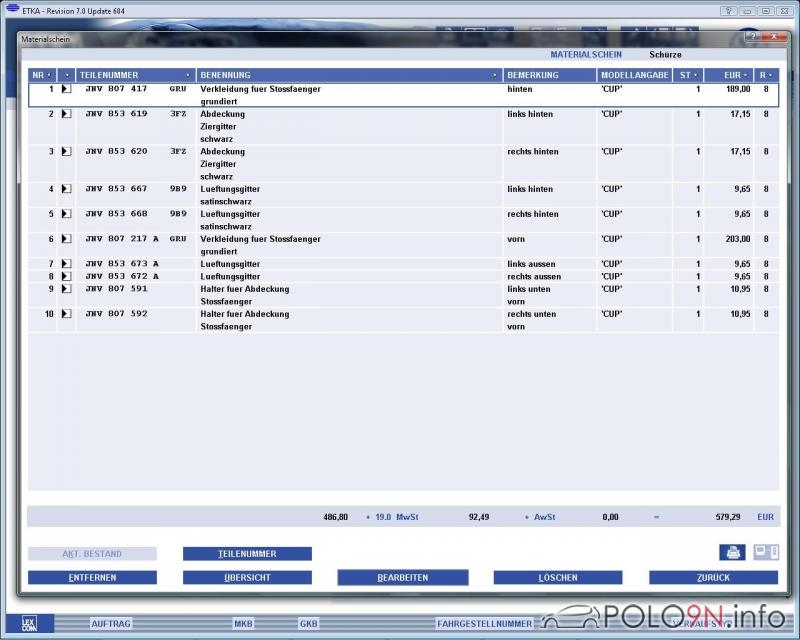Screen dimensions: 800x640
Task: Click the flag icon in row 1
Action: (66, 89)
